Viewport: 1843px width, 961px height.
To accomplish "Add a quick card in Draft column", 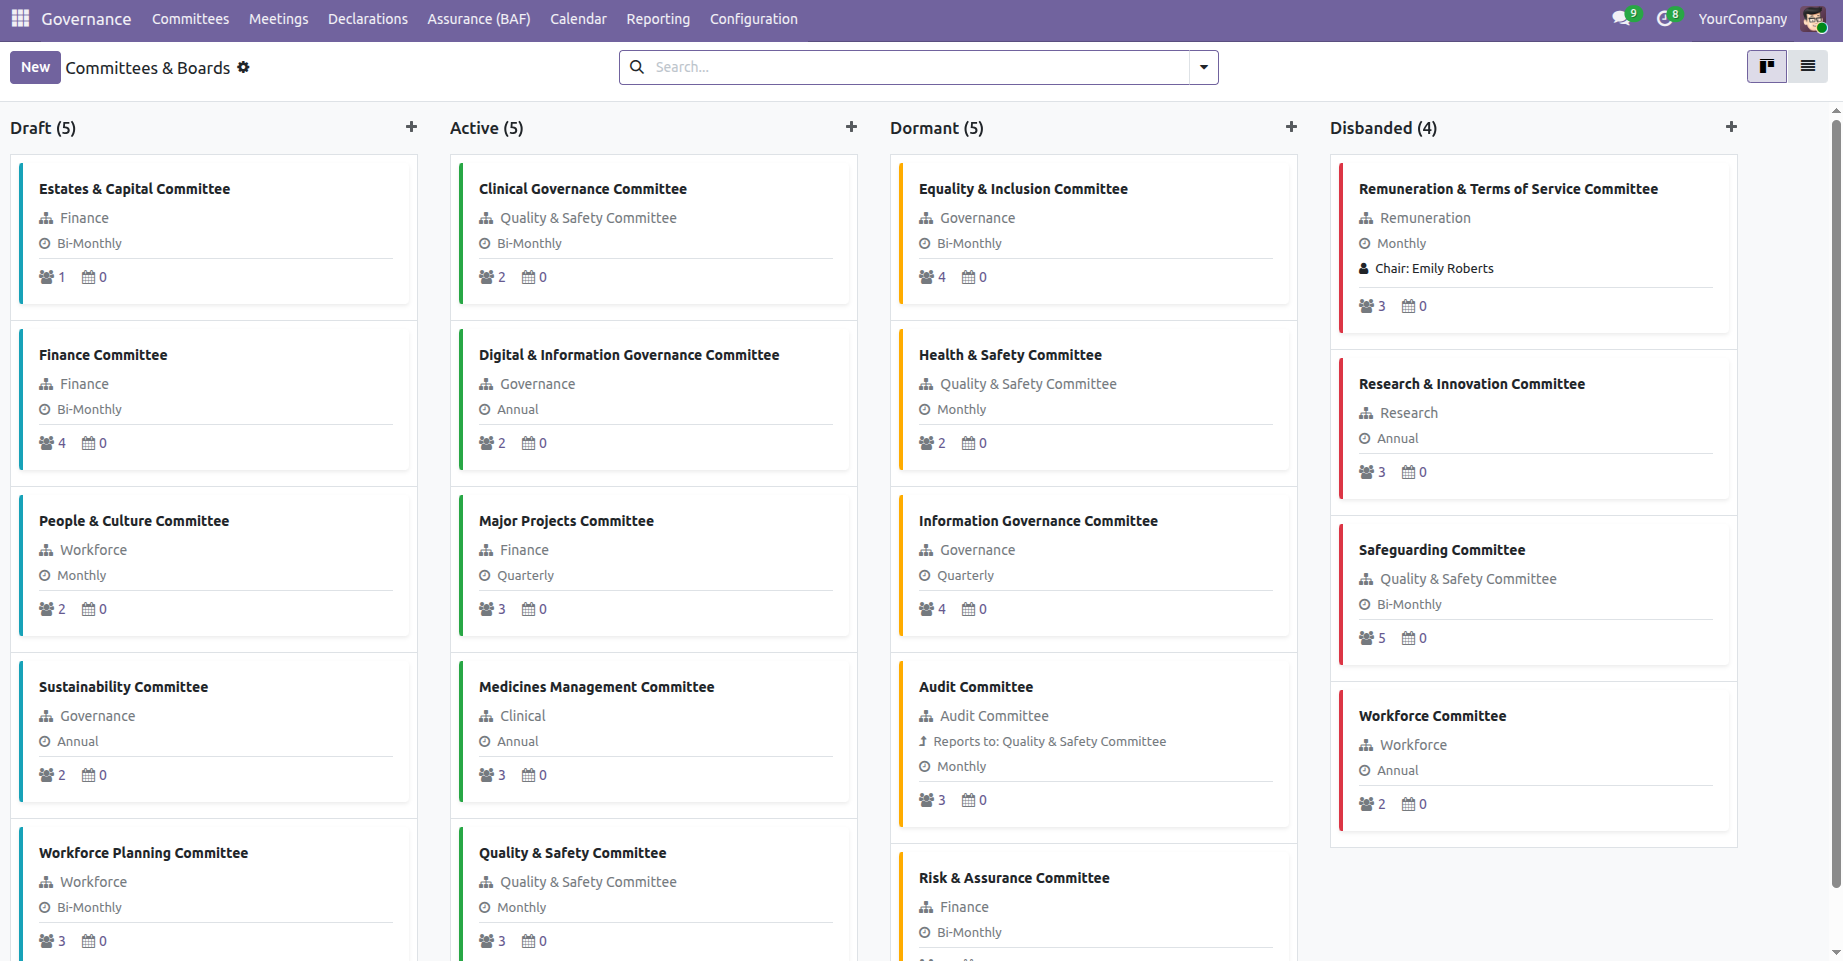I will 411,127.
